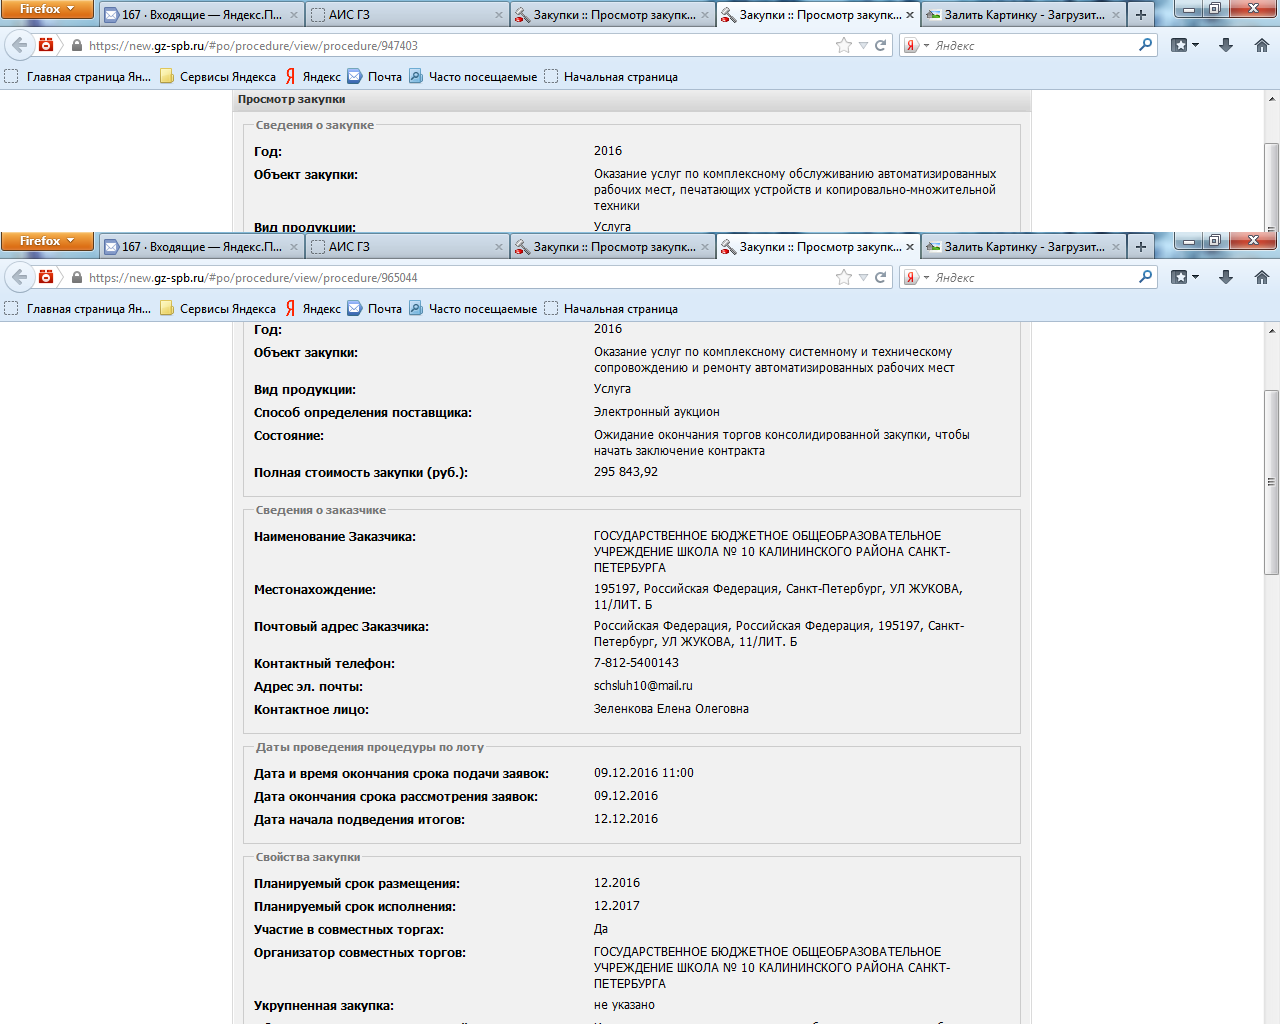This screenshot has width=1280, height=1024.
Task: Go Home from the upper window toolbar
Action: pos(1262,45)
